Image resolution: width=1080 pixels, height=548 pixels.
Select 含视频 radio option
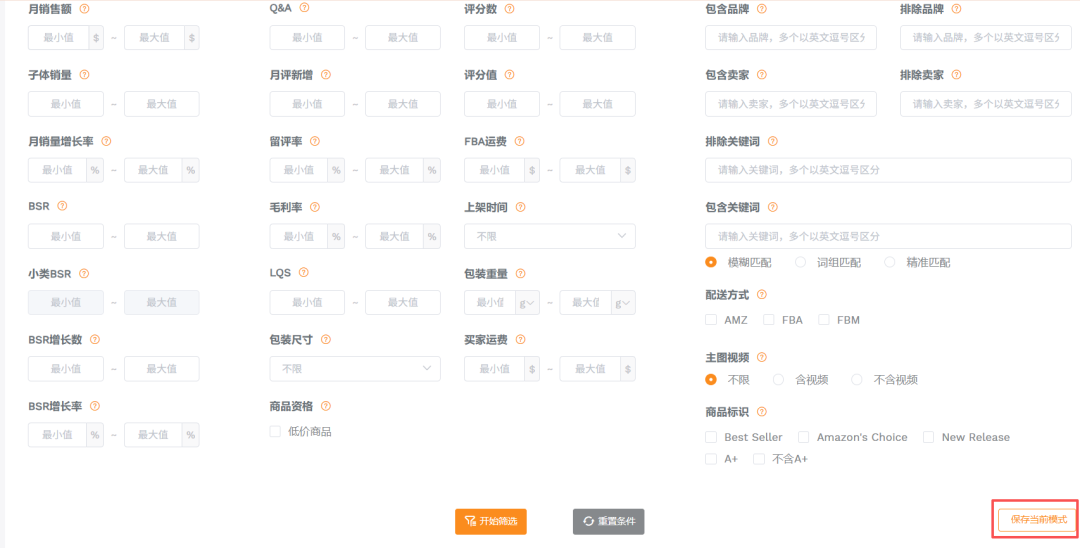click(x=778, y=379)
